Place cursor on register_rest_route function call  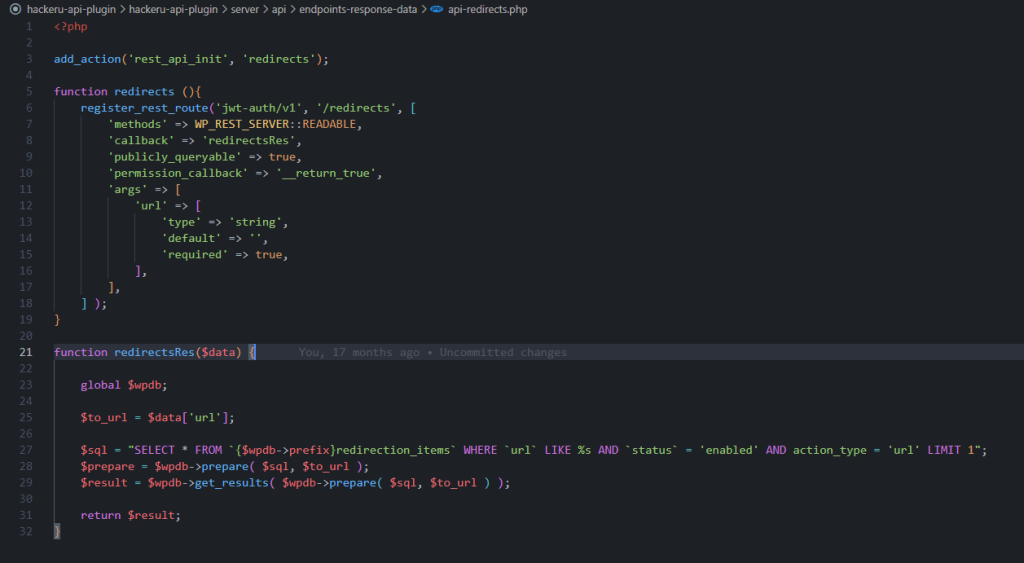click(x=141, y=107)
